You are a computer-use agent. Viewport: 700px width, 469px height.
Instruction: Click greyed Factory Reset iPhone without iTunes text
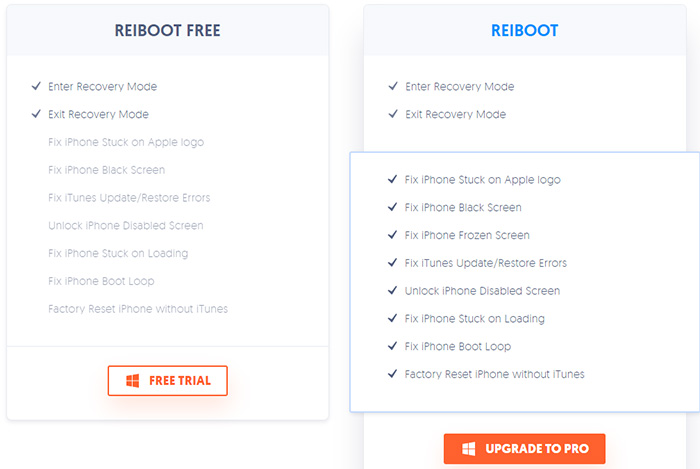pos(138,309)
